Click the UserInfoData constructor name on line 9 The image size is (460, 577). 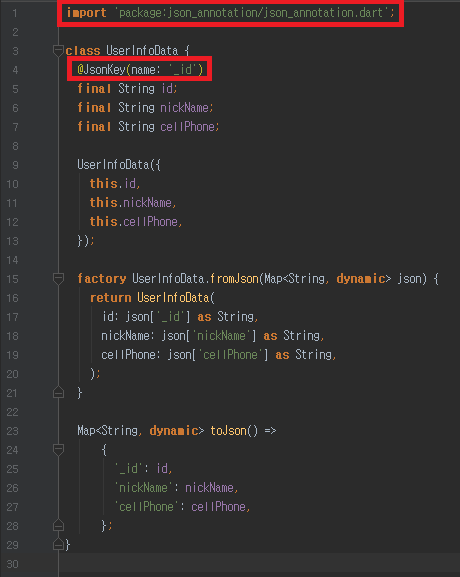[x=113, y=165]
